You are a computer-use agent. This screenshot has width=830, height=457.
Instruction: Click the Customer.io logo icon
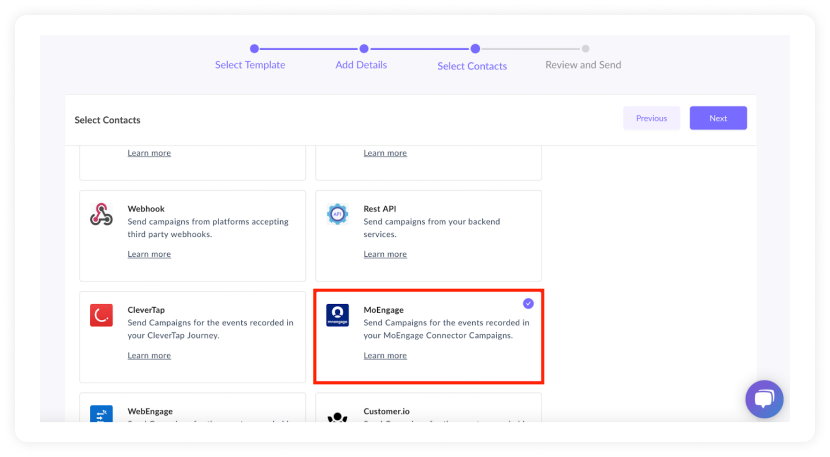[337, 417]
